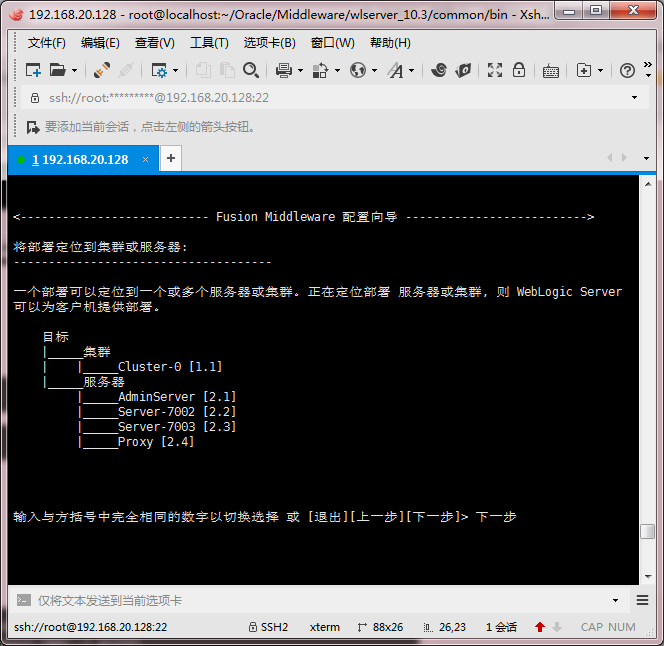Click the globe encoding icon
This screenshot has height=646, width=664.
click(x=358, y=70)
